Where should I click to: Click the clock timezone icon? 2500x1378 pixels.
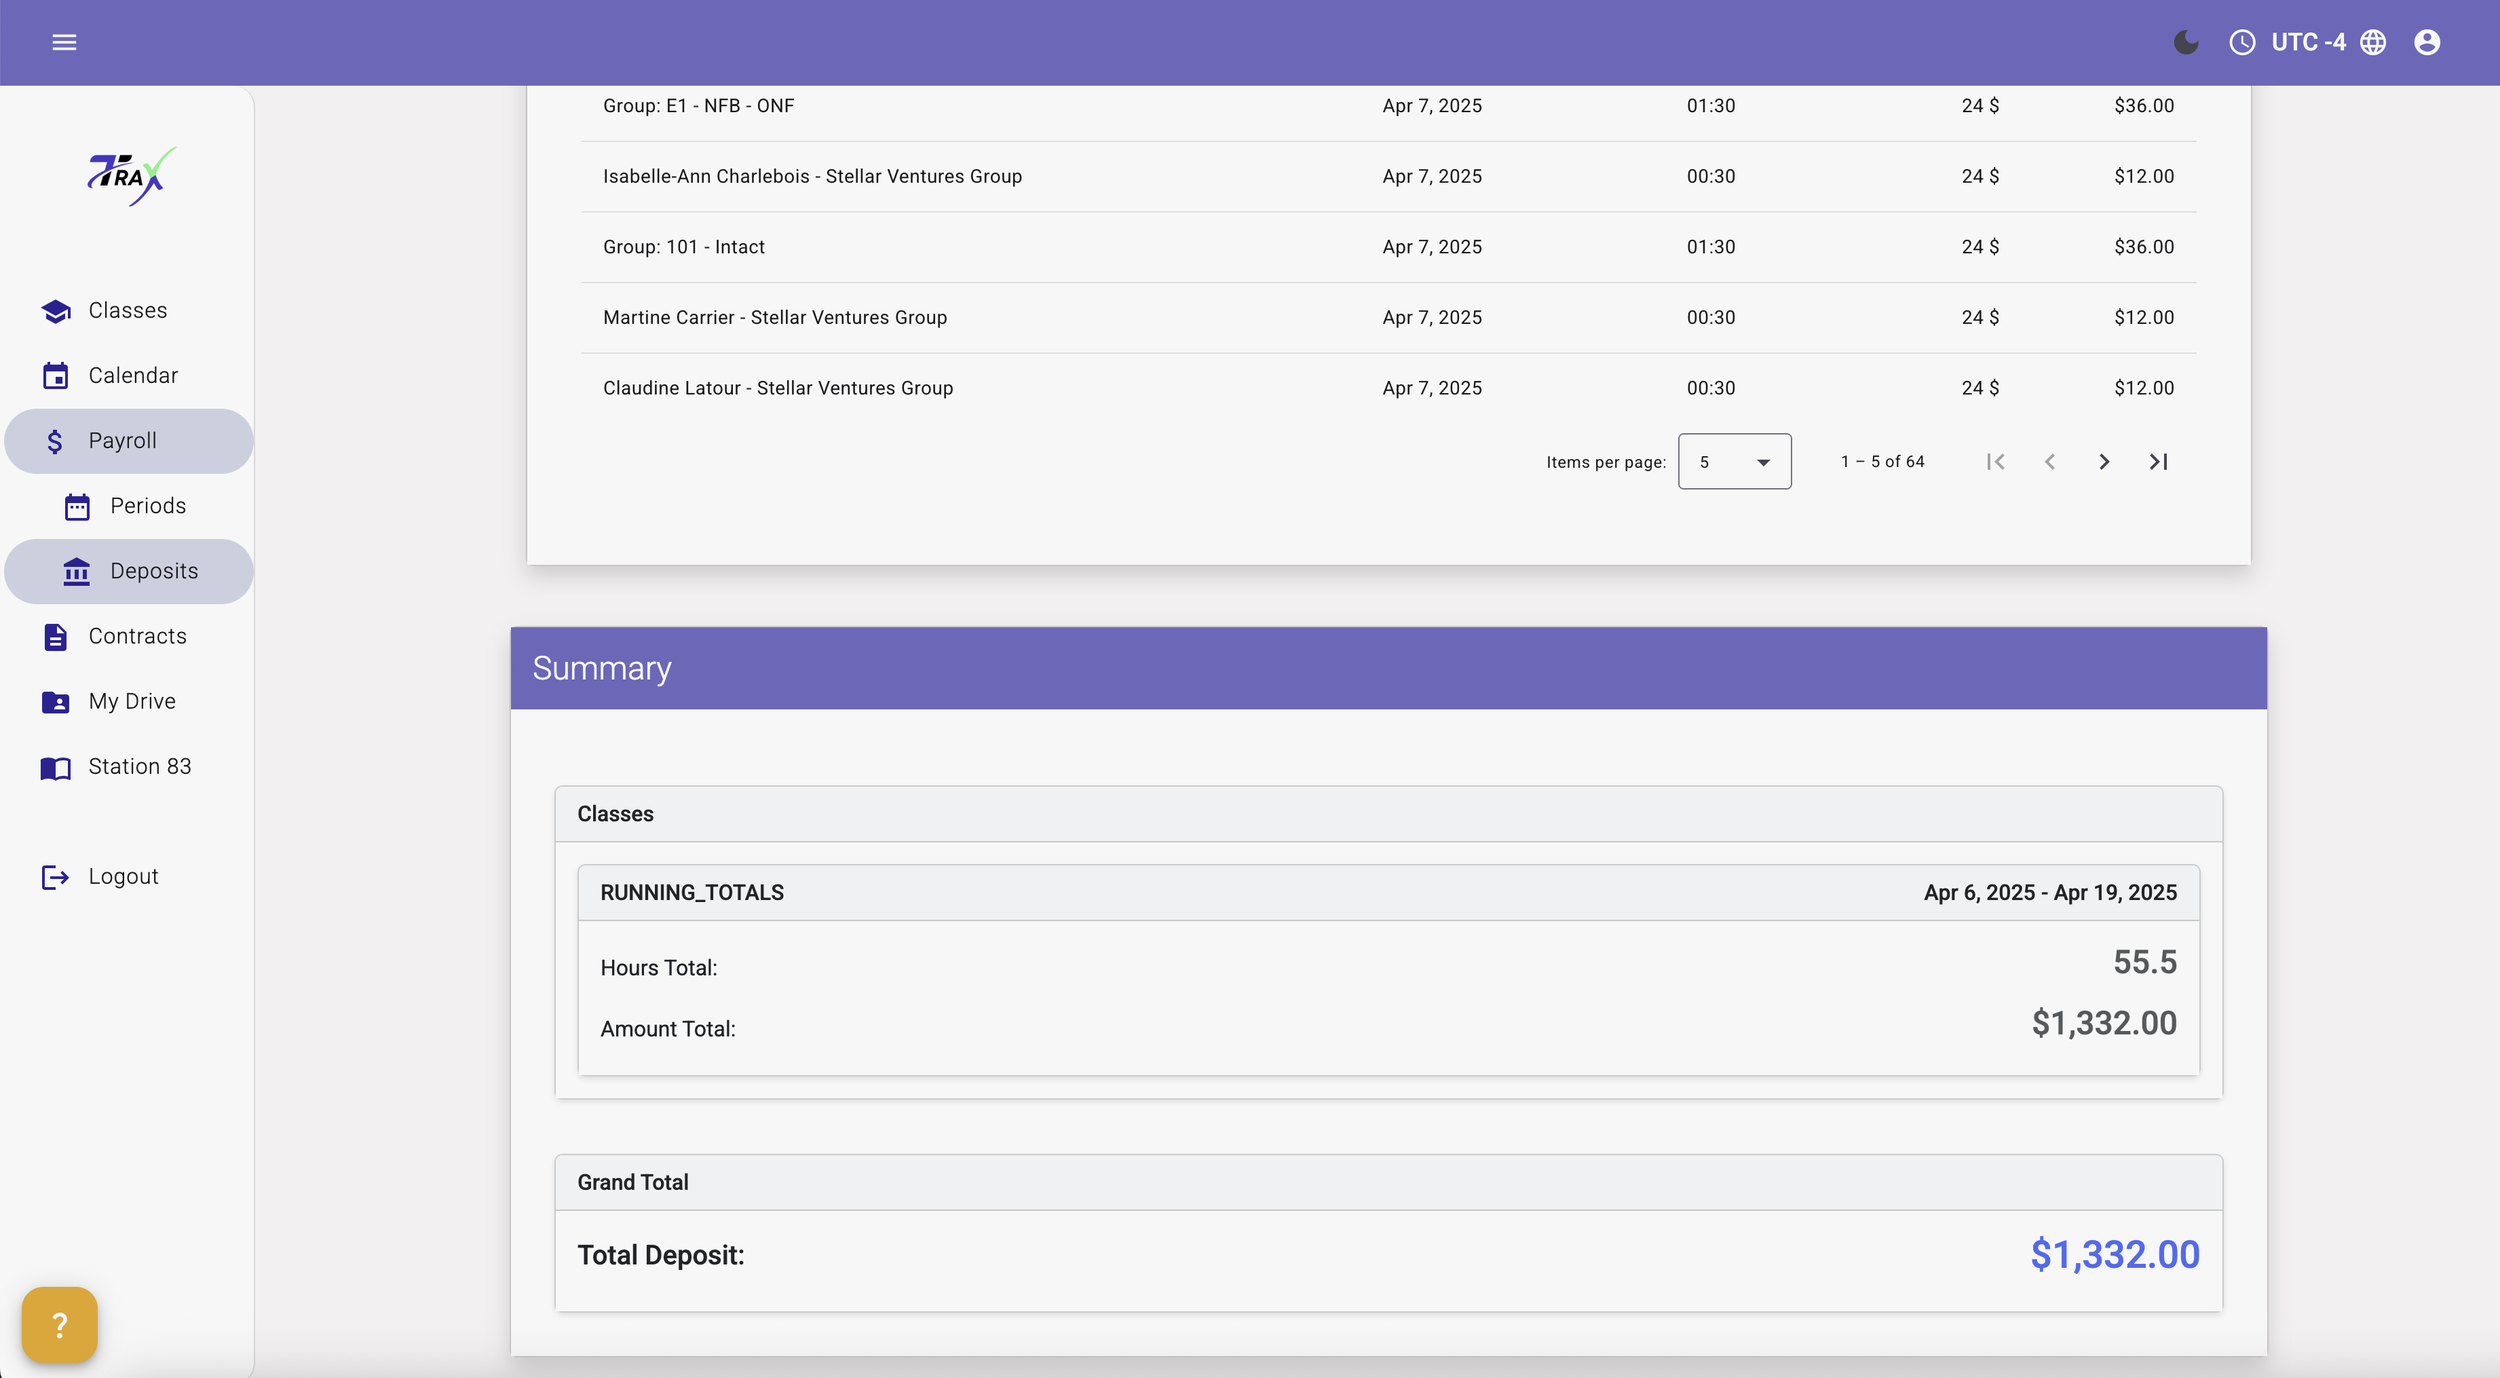pos(2242,42)
